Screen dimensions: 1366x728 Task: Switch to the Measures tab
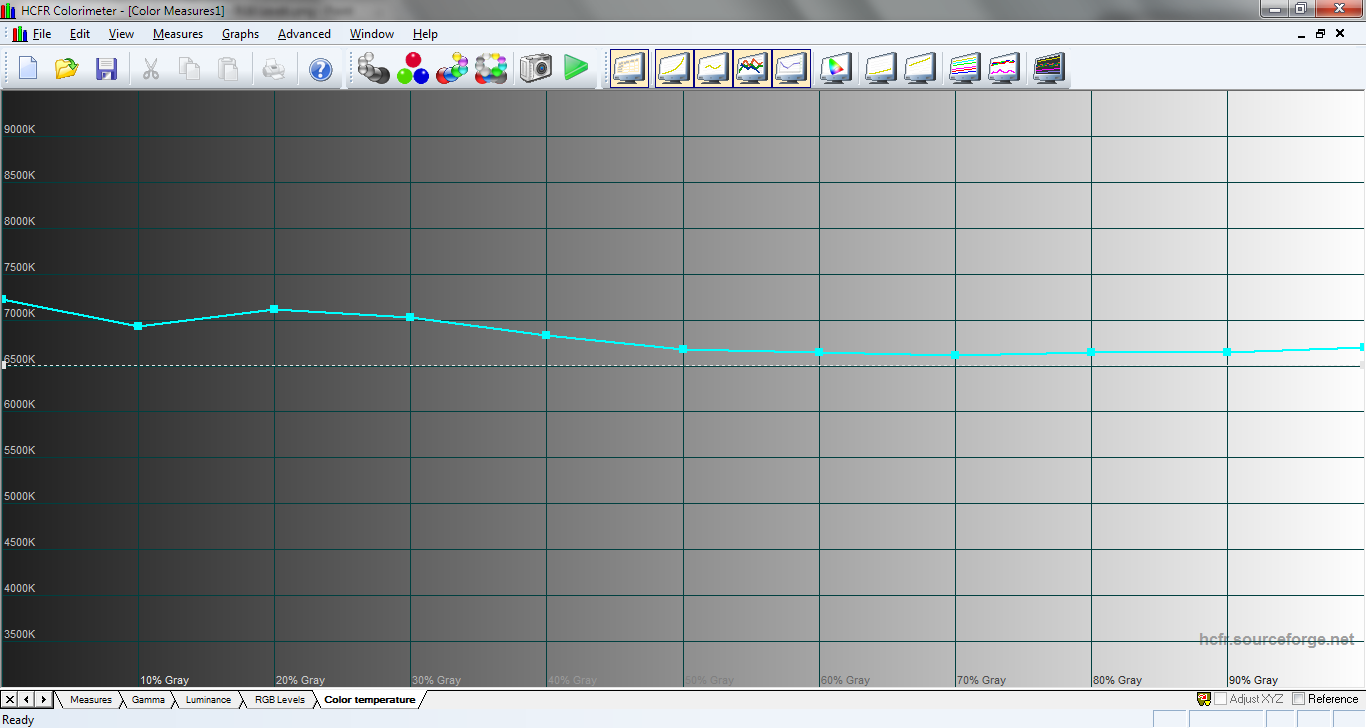(x=91, y=700)
